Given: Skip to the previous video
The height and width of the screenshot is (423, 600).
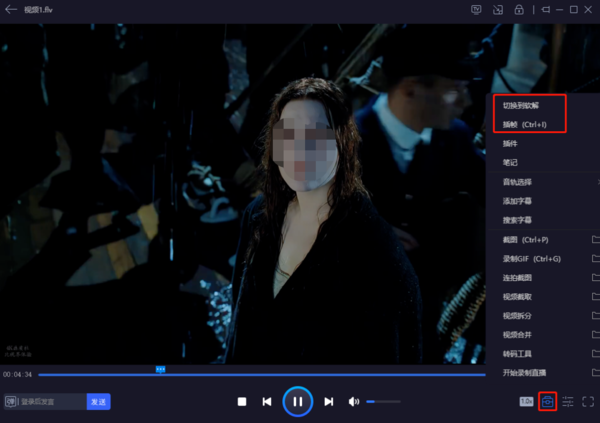Looking at the screenshot, I should [267, 402].
